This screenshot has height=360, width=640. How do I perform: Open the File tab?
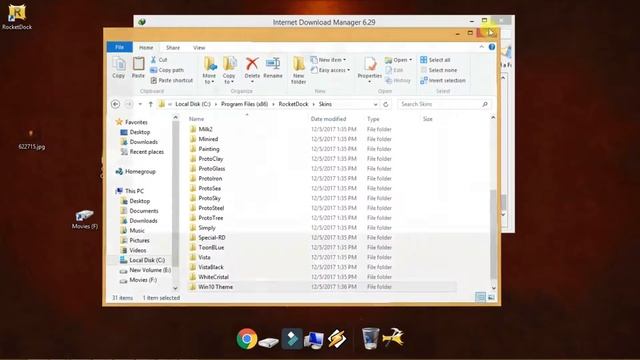119,47
